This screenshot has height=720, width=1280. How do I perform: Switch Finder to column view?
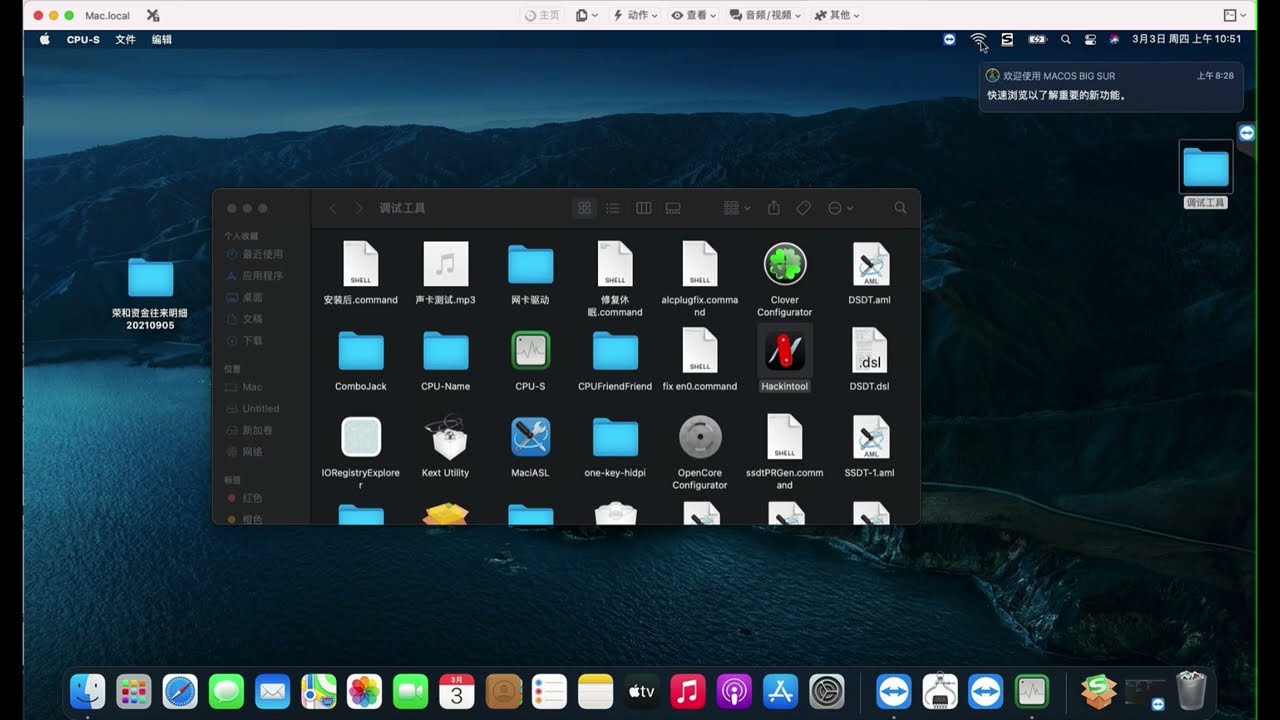click(643, 208)
